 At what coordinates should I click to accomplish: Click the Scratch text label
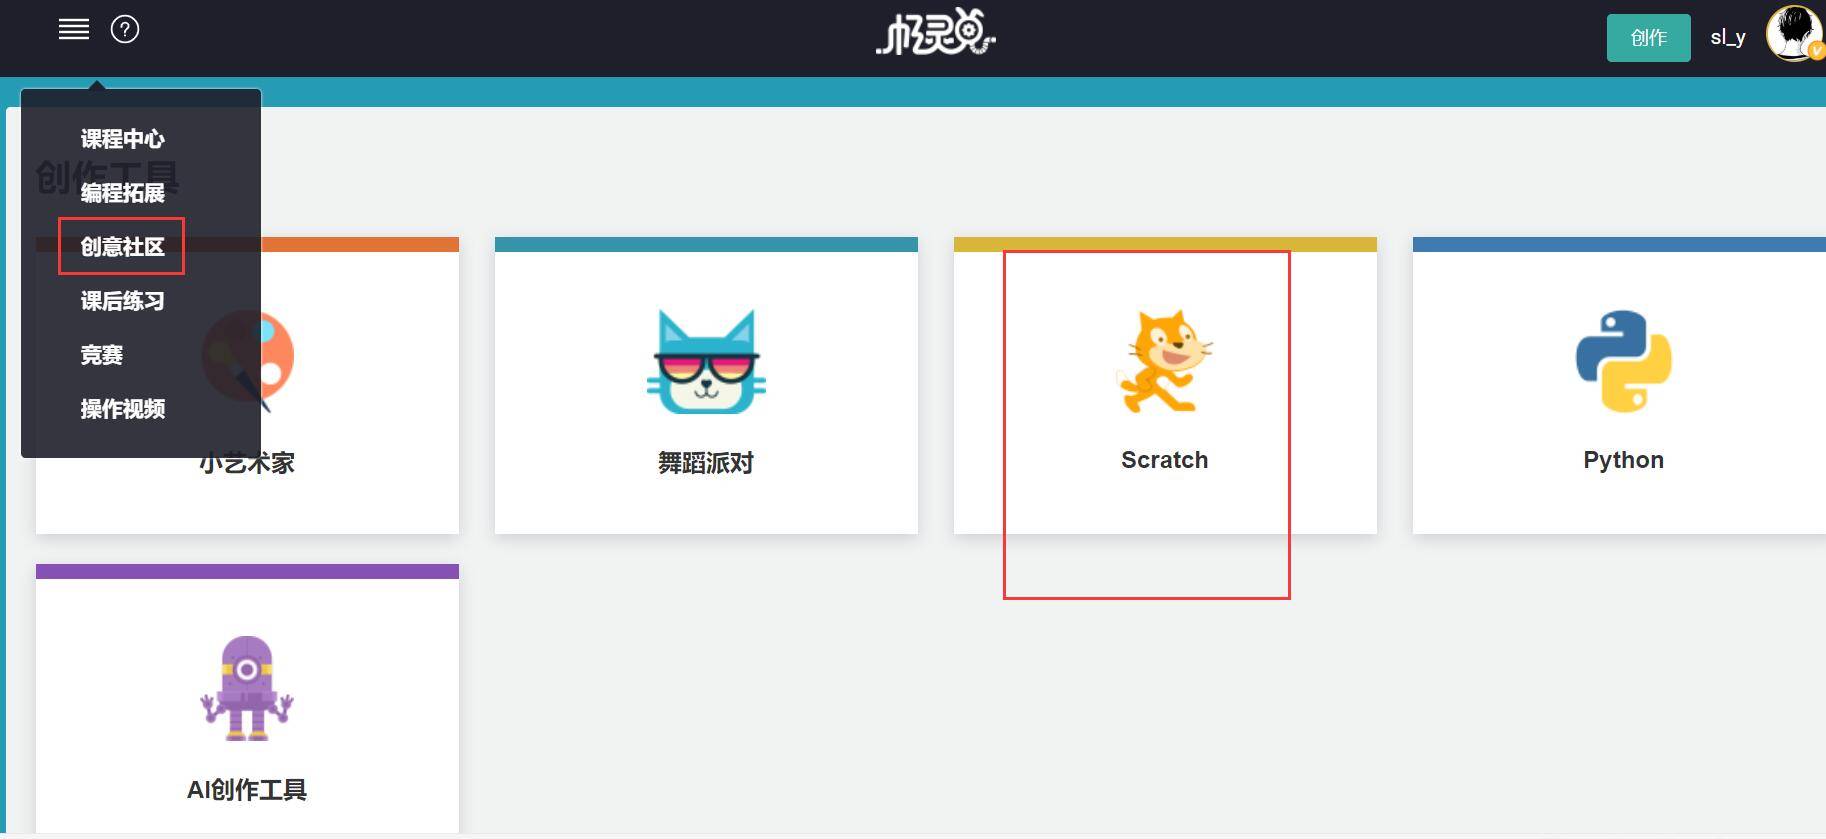(x=1164, y=460)
